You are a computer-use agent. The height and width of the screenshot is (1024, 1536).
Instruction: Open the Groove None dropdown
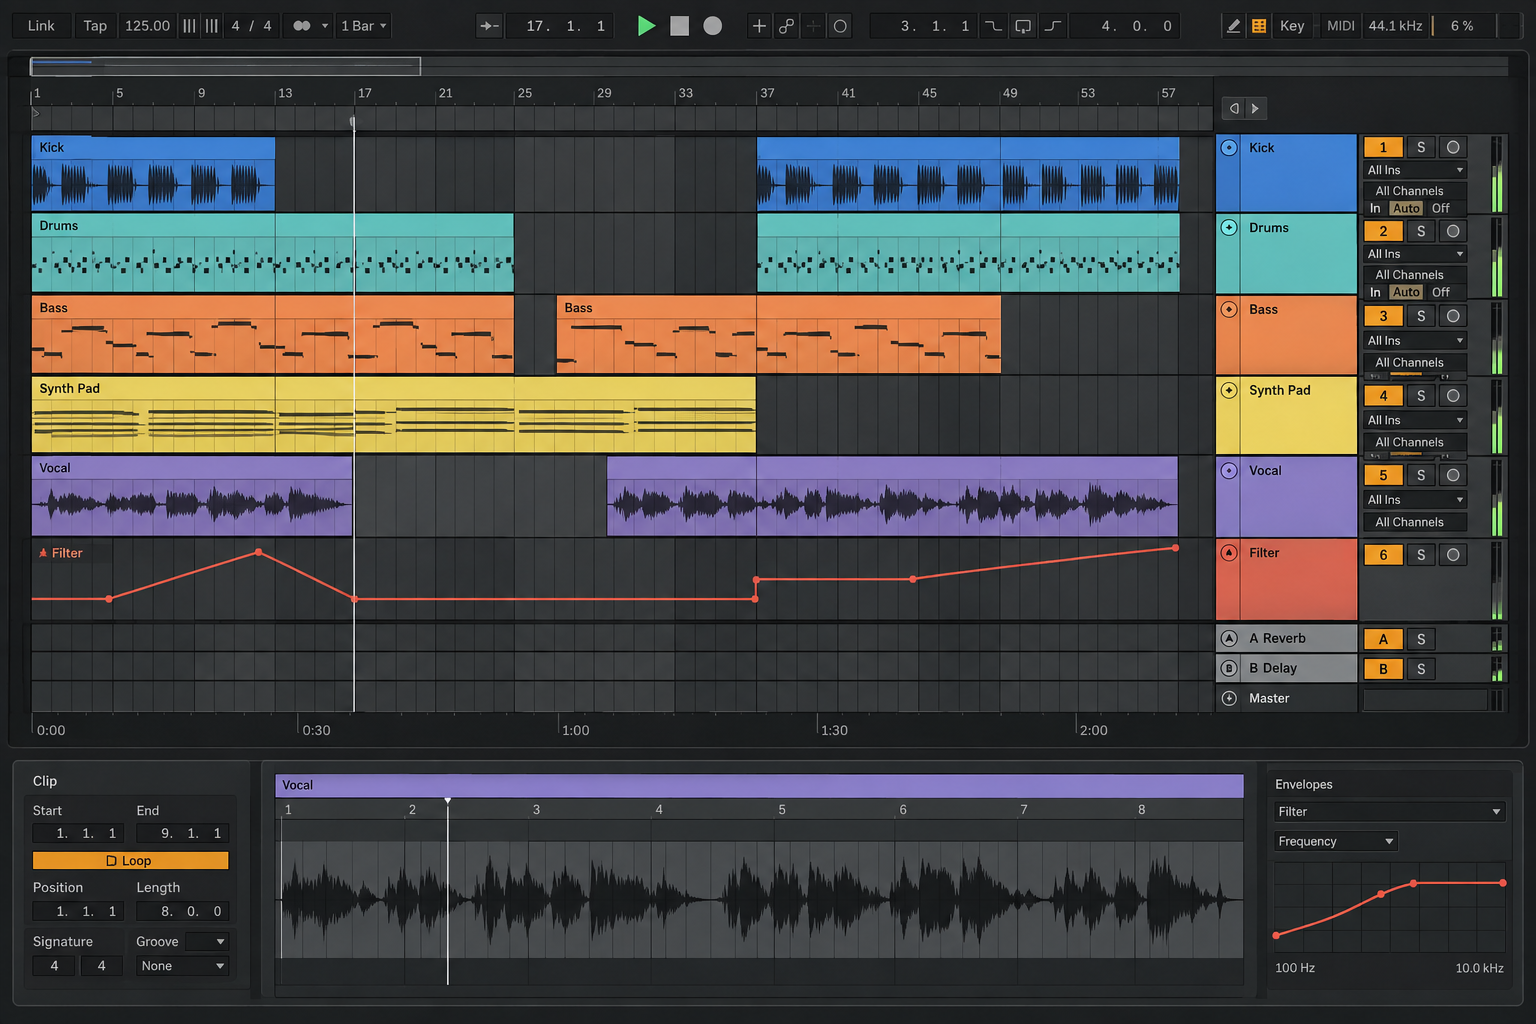pyautogui.click(x=183, y=966)
